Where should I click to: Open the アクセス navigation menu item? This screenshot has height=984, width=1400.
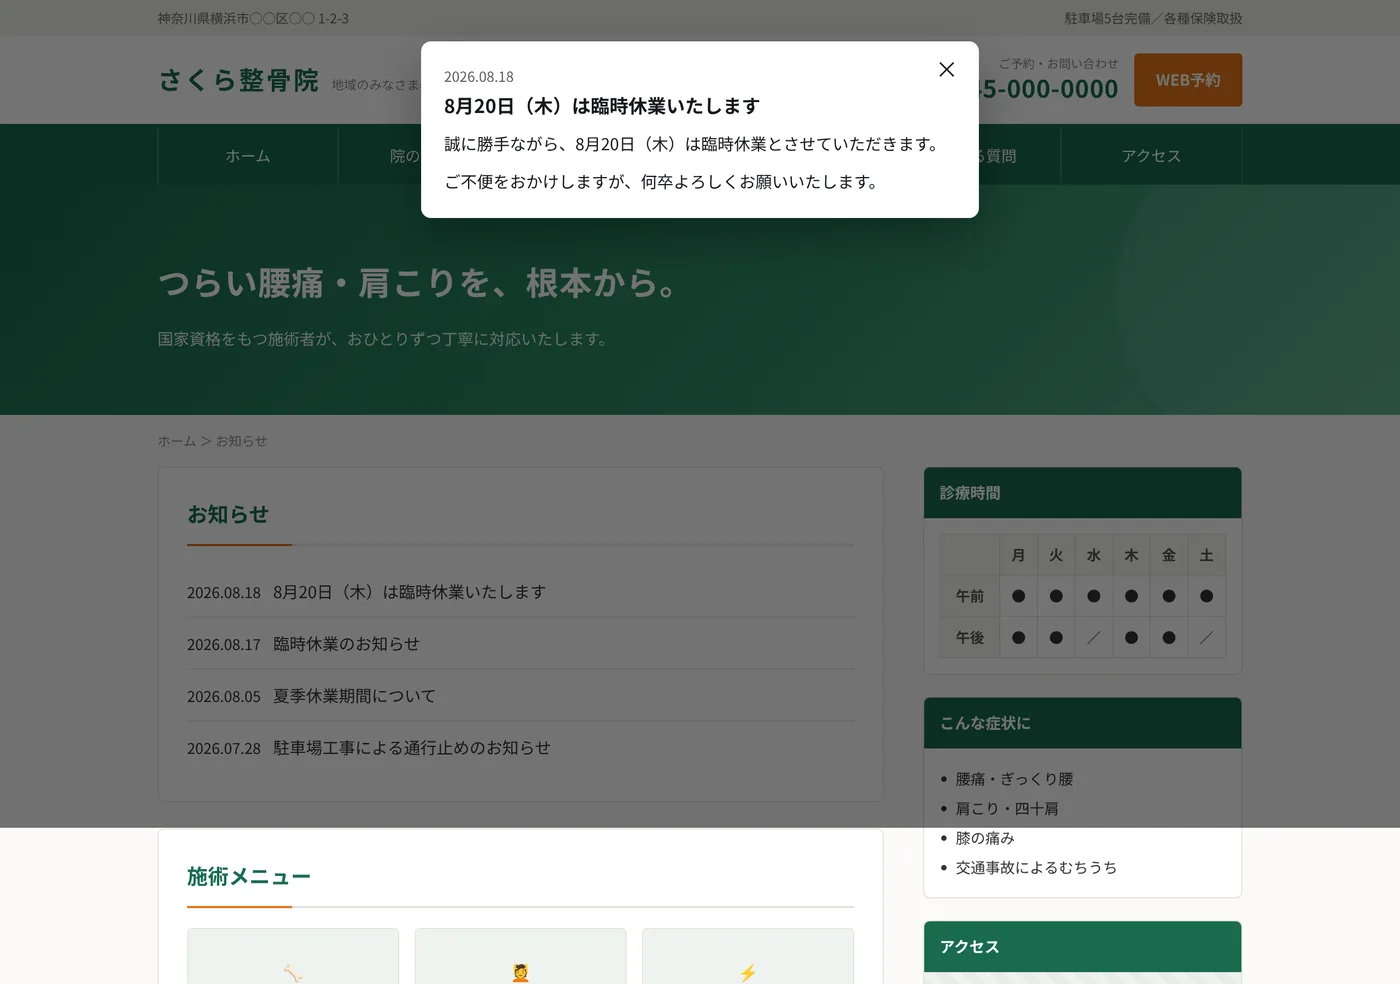pyautogui.click(x=1151, y=156)
